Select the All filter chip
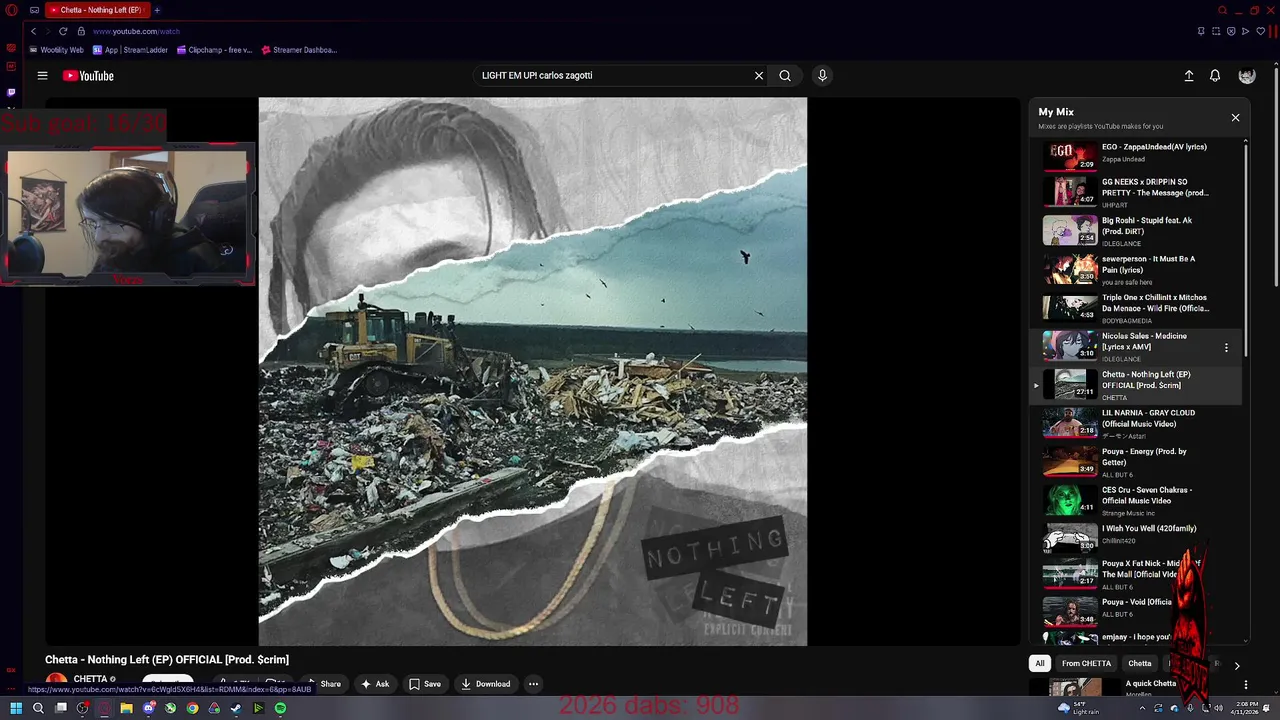 click(1040, 663)
